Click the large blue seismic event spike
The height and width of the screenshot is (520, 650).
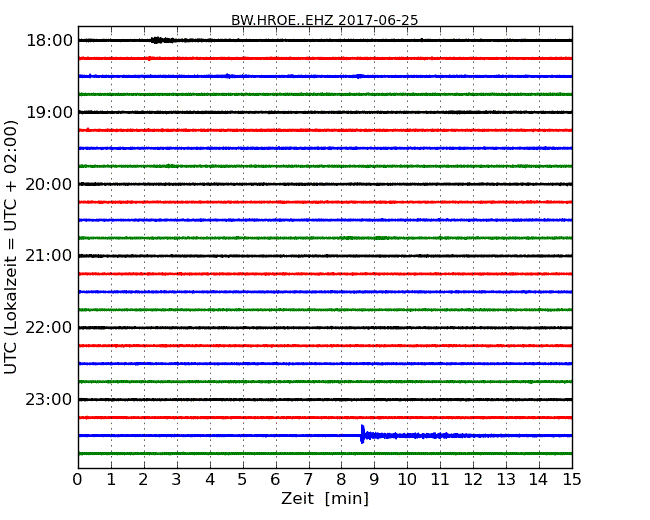pos(363,435)
